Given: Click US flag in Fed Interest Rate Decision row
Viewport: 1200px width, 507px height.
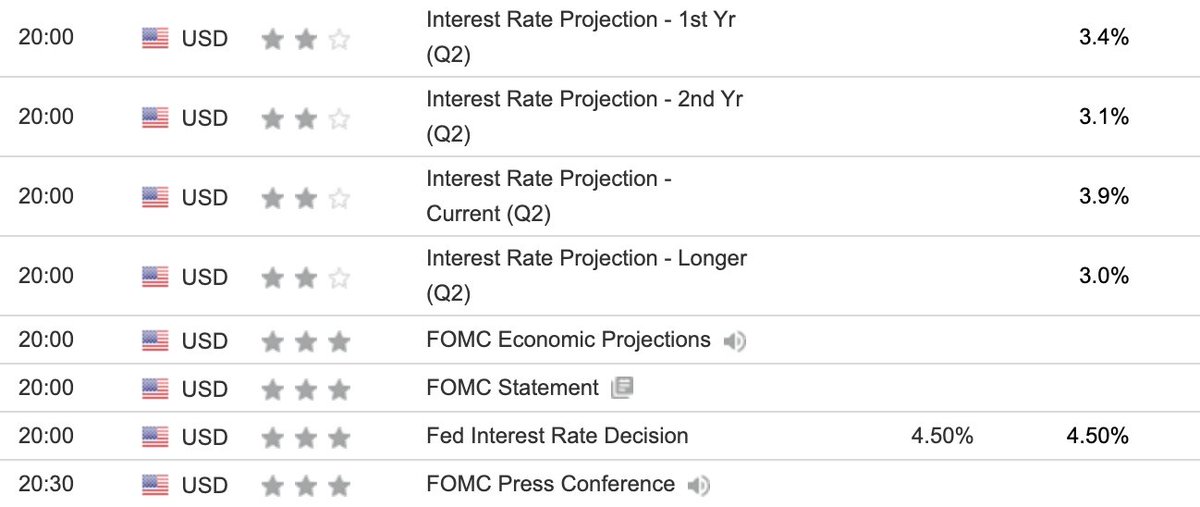Looking at the screenshot, I should (155, 437).
